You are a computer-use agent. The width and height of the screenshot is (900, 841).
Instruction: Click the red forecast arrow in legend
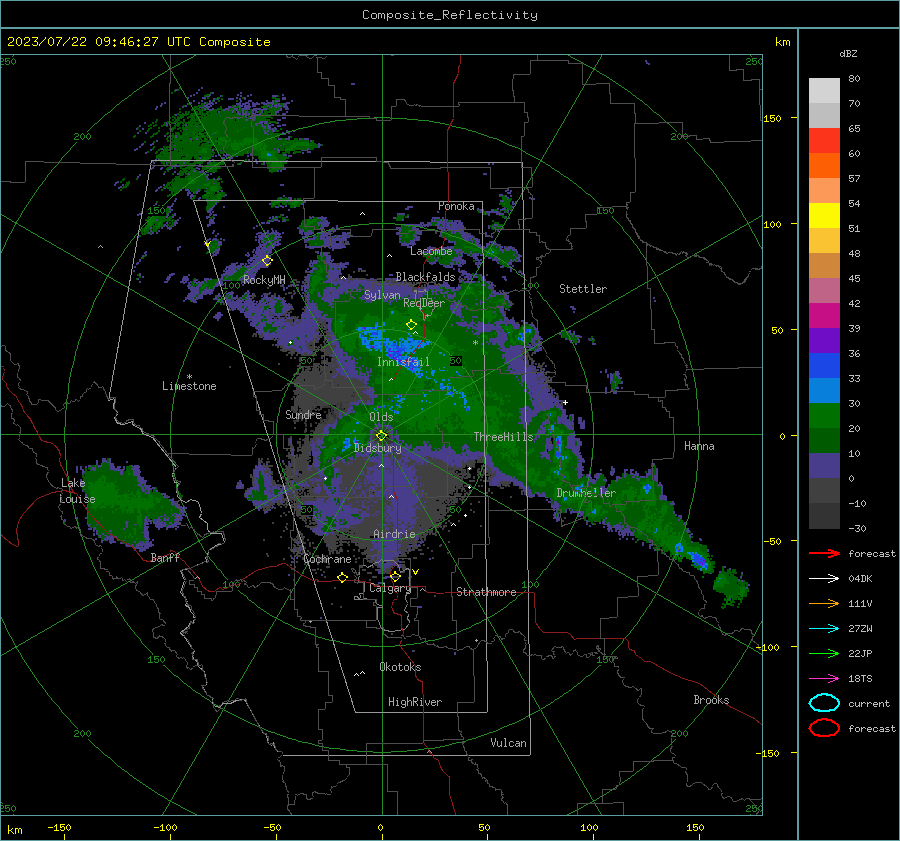(x=824, y=553)
